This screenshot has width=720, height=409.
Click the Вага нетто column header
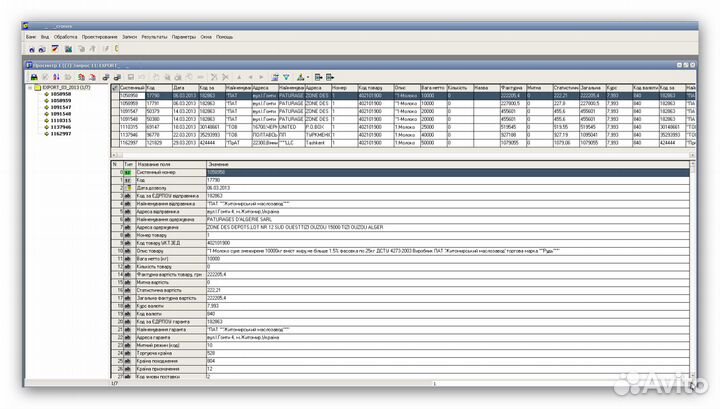coord(433,88)
